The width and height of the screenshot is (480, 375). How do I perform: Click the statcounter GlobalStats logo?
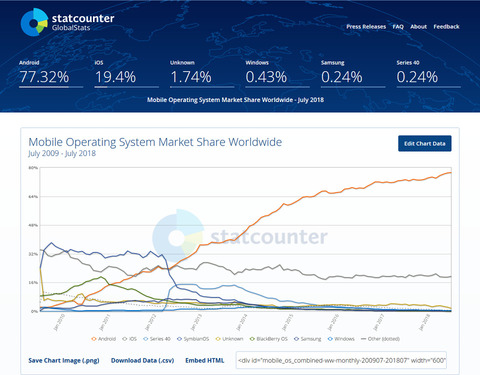(67, 22)
